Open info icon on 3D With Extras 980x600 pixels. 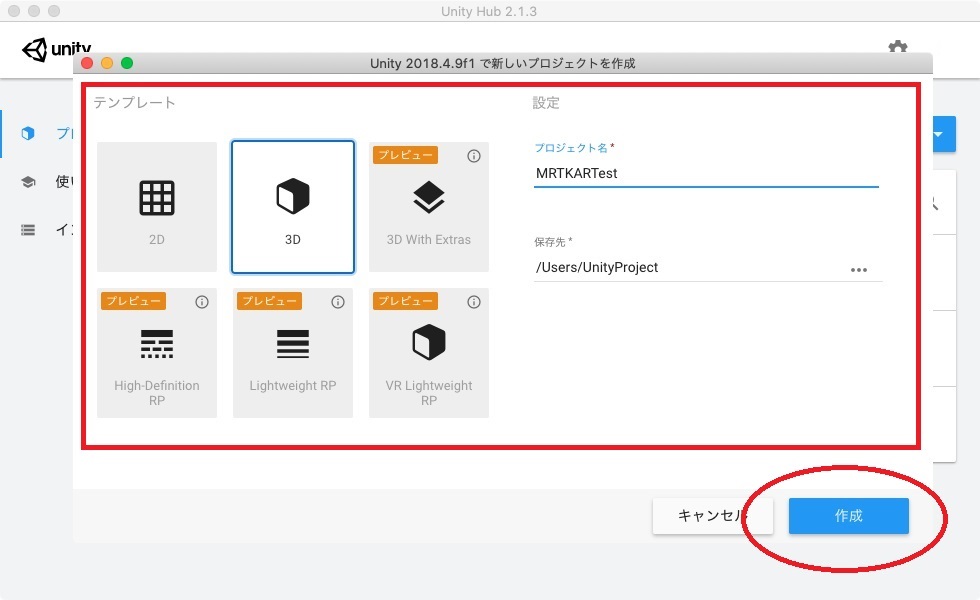[x=474, y=156]
